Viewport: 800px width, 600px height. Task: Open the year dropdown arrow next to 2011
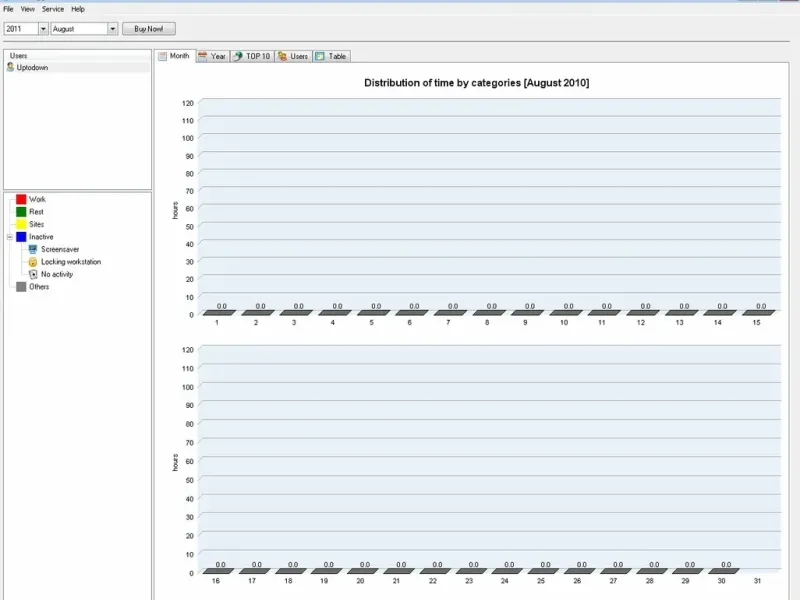[43, 29]
